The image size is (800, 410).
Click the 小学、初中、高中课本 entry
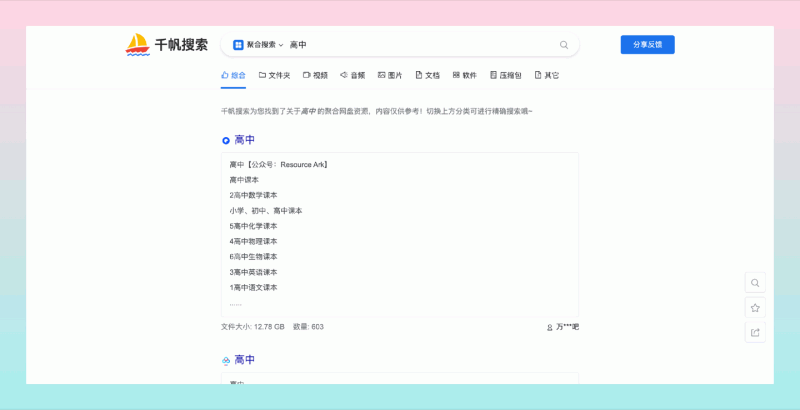pos(265,211)
